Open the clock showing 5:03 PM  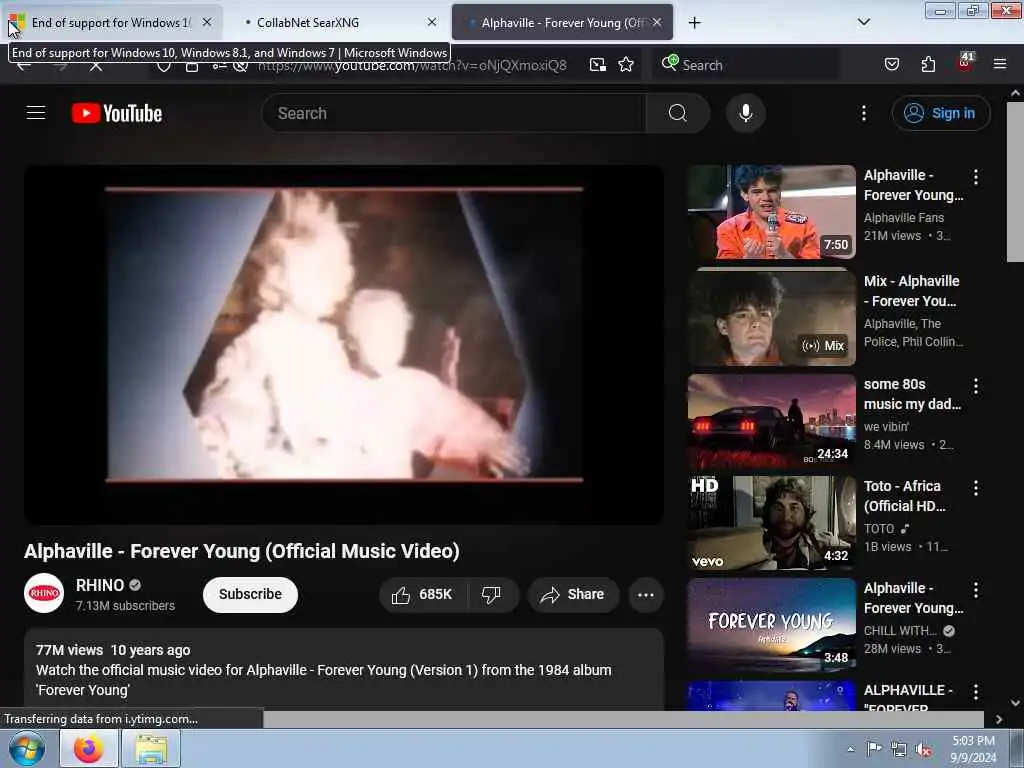coord(973,749)
